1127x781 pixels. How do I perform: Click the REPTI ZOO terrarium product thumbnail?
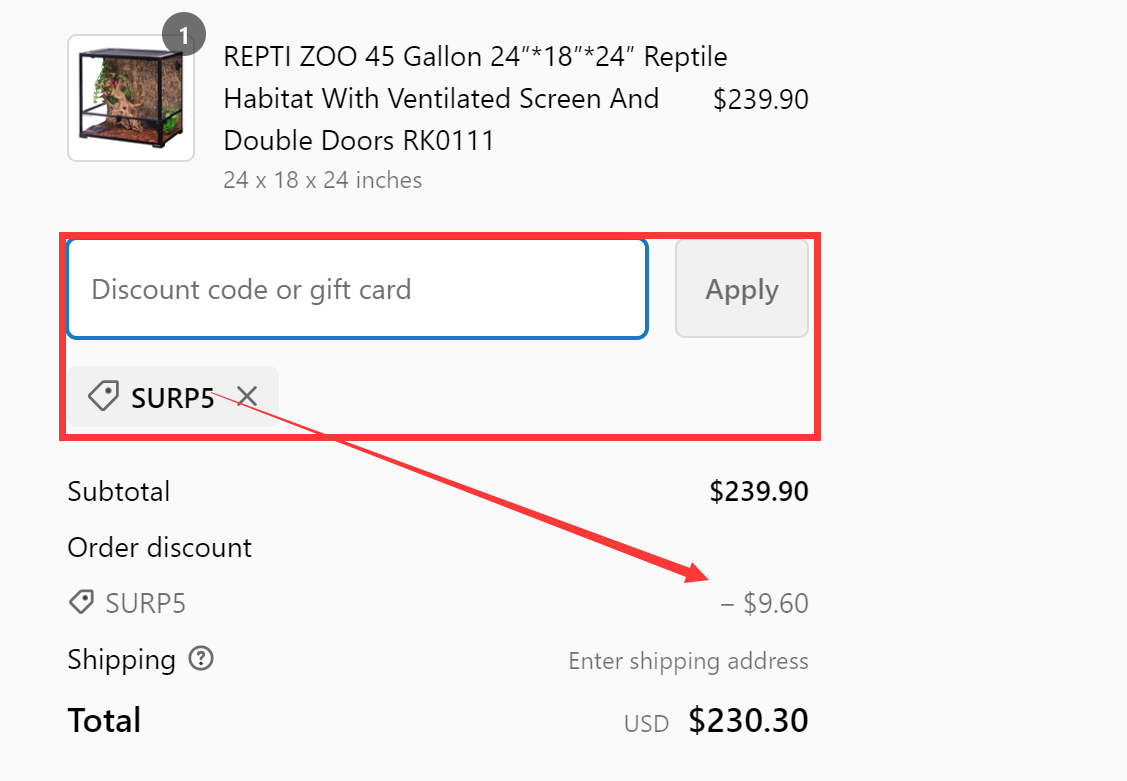(130, 97)
